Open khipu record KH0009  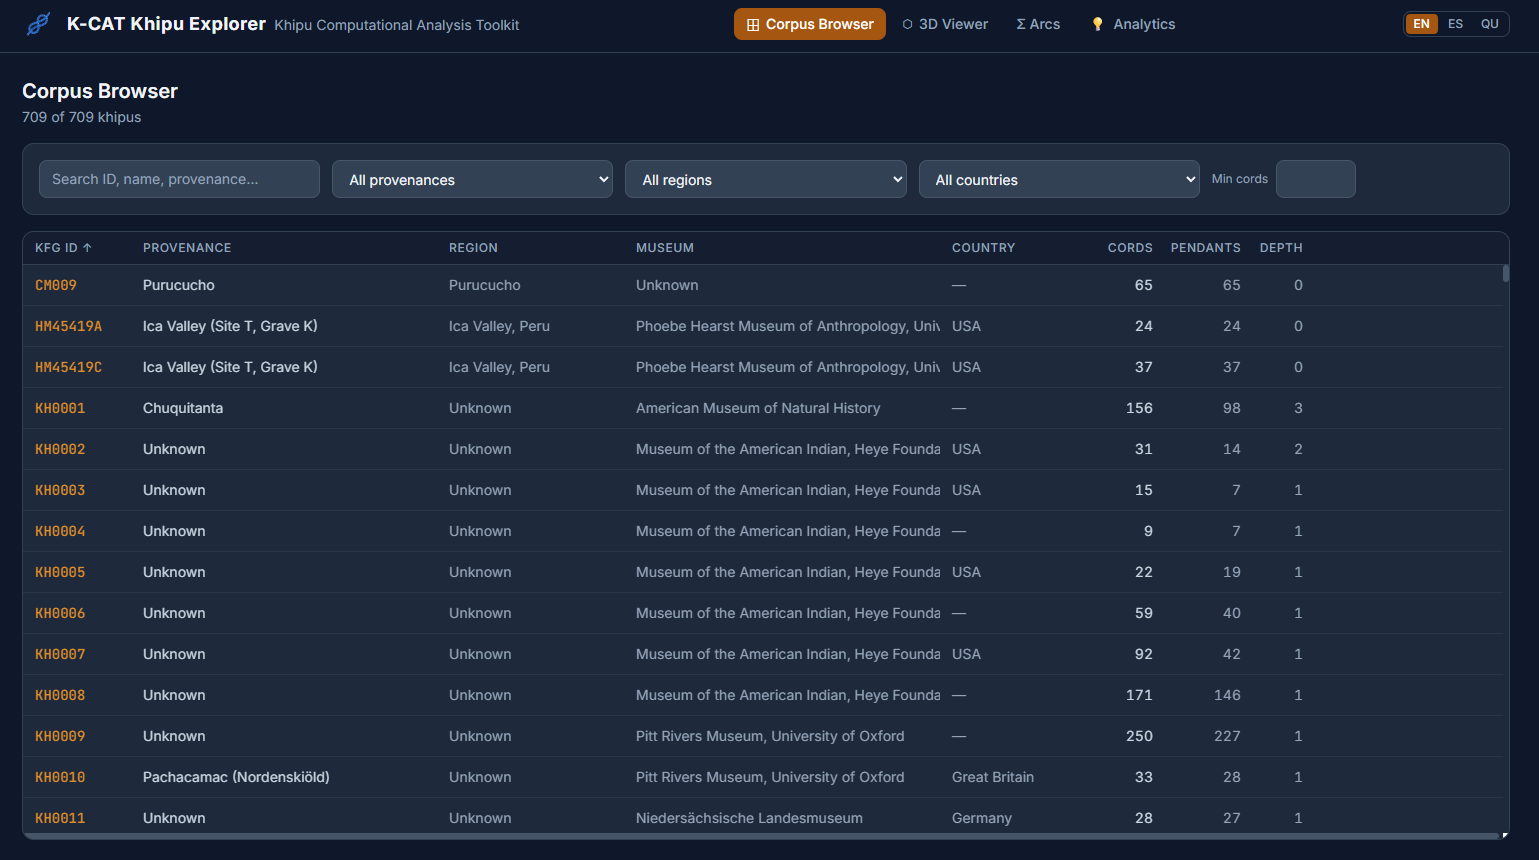click(60, 737)
